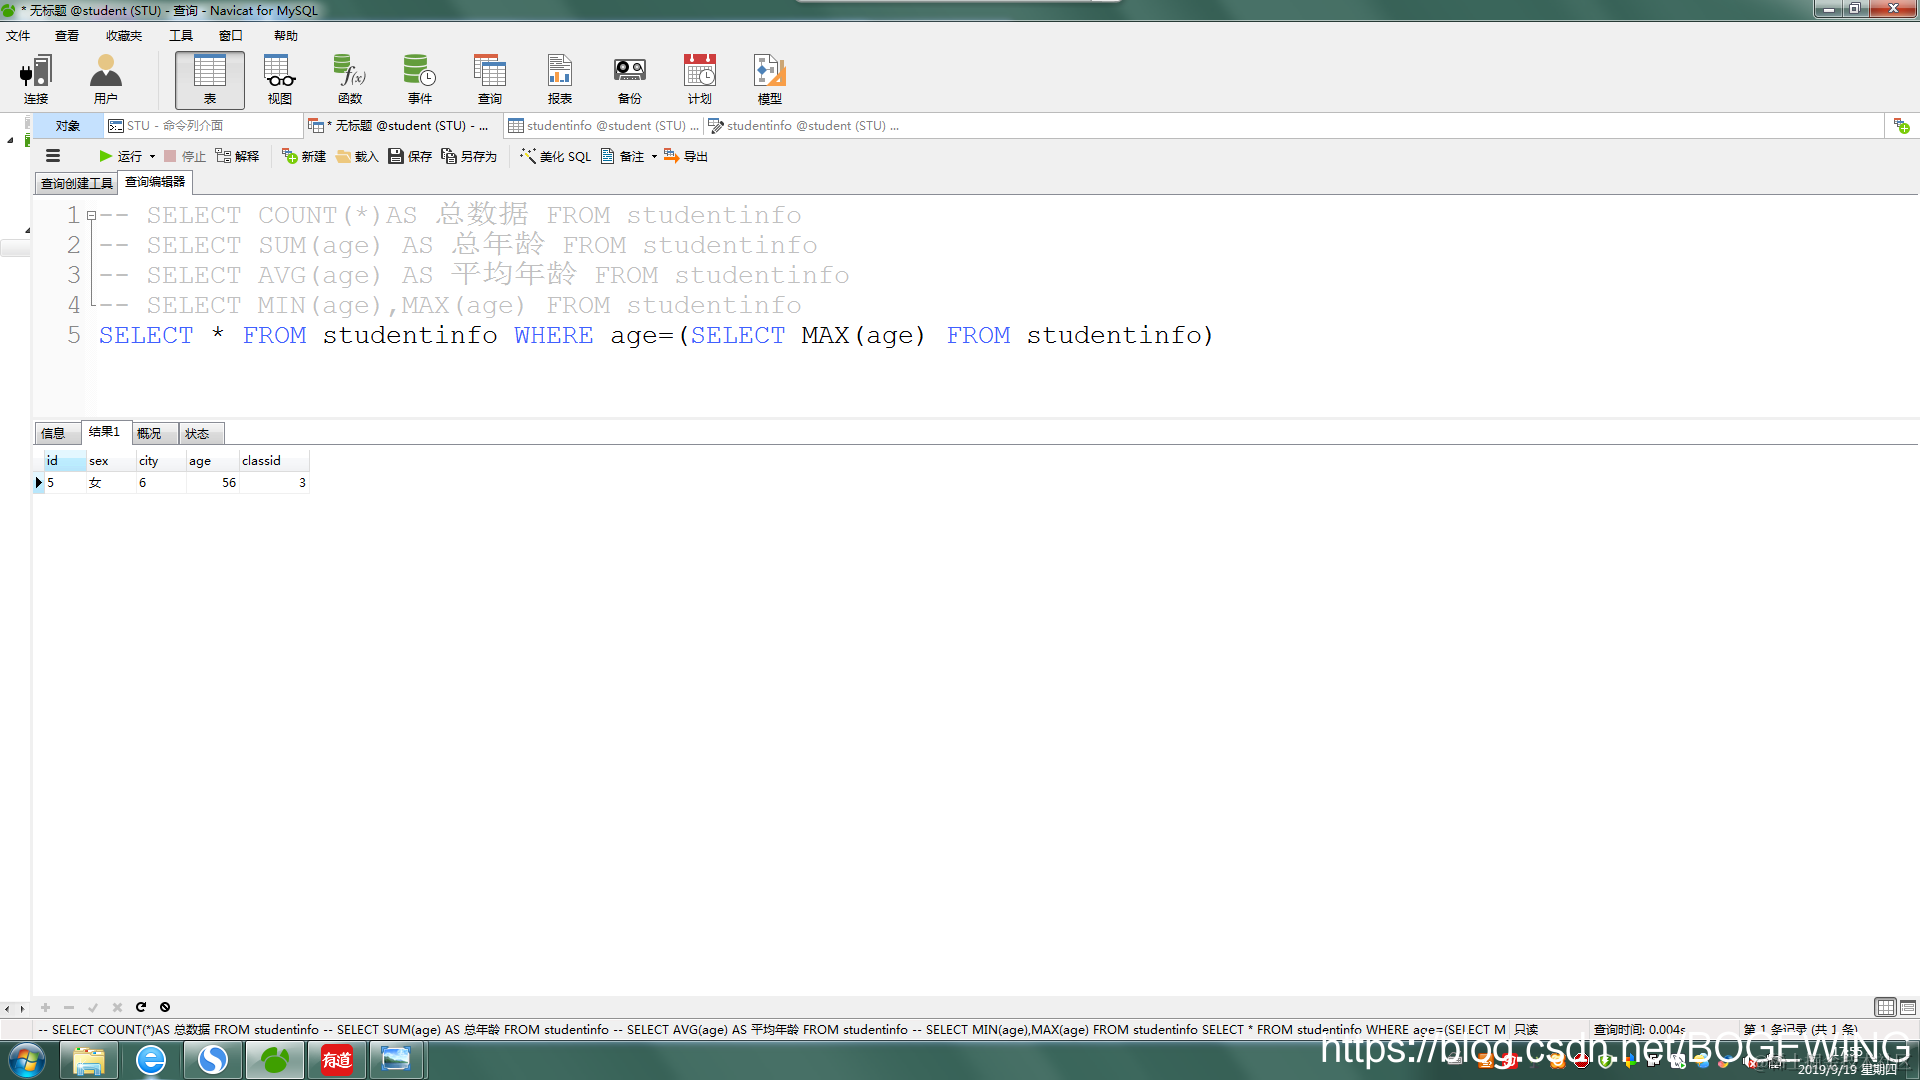Open the 报表 reports icon
The width and height of the screenshot is (1920, 1080).
coord(559,80)
